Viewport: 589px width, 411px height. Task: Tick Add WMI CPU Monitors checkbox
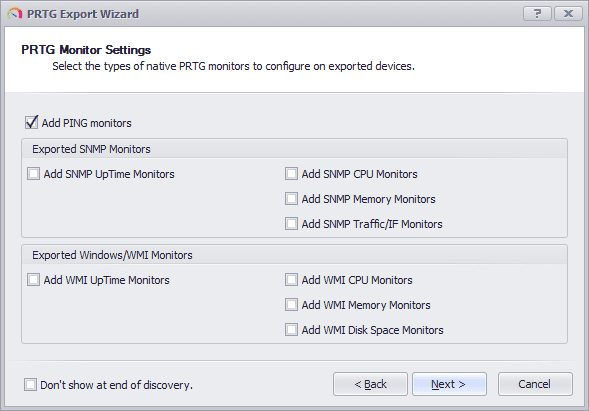pyautogui.click(x=291, y=280)
